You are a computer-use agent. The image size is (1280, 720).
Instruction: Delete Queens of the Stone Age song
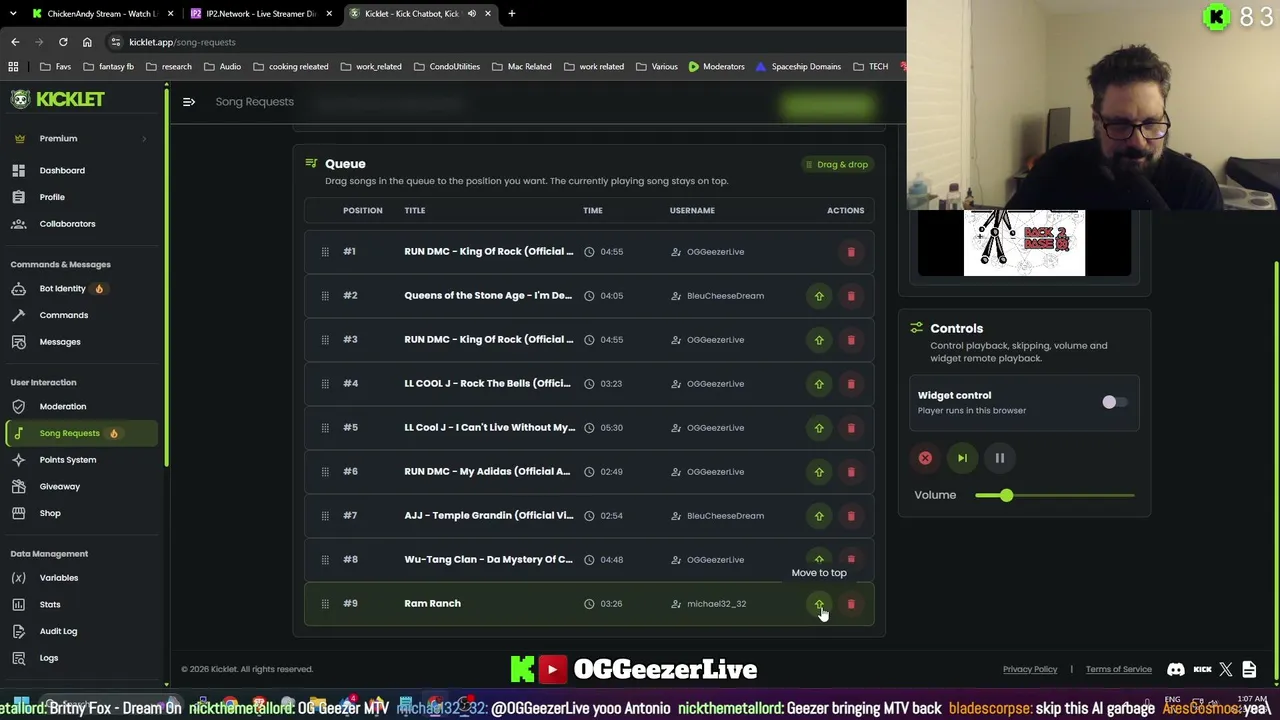851,296
